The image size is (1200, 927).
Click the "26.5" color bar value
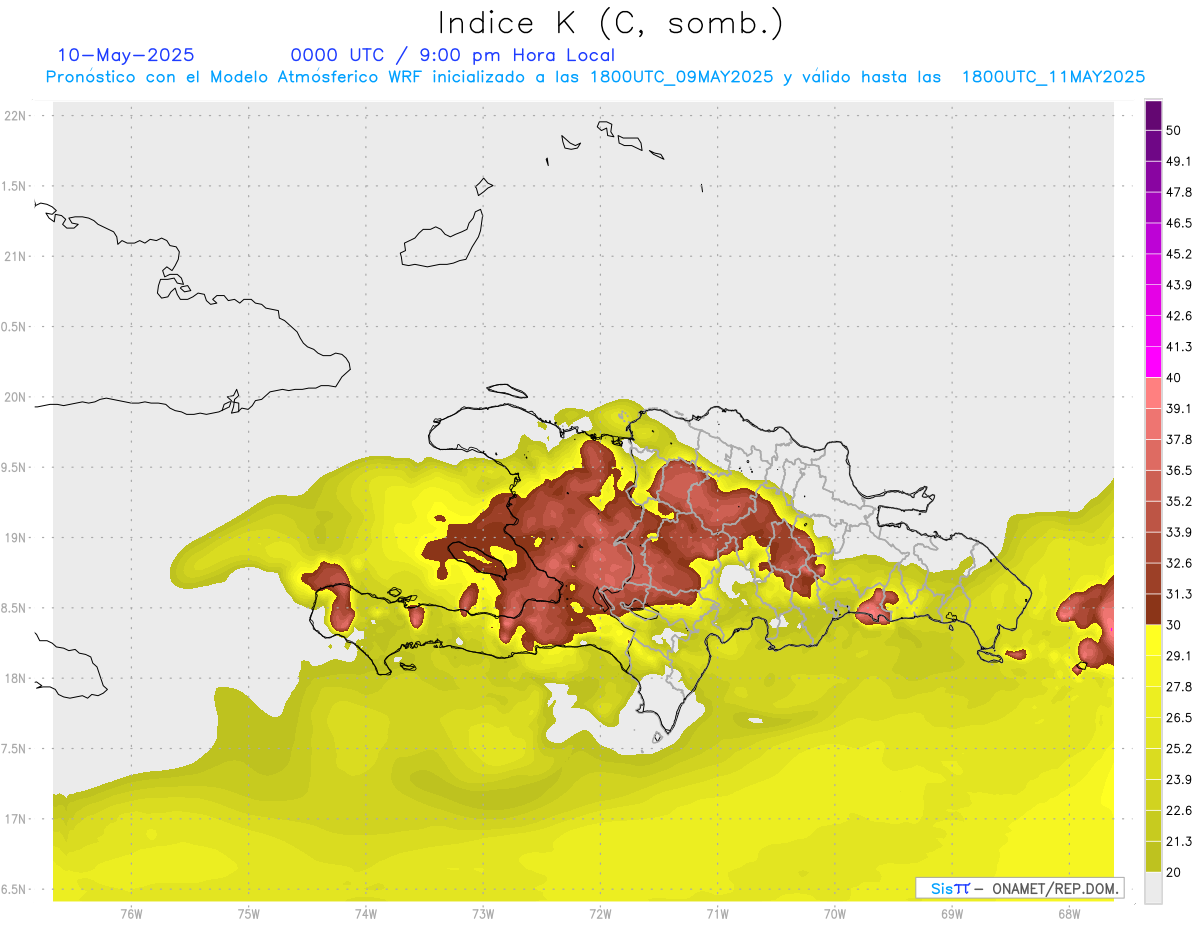(x=1178, y=718)
